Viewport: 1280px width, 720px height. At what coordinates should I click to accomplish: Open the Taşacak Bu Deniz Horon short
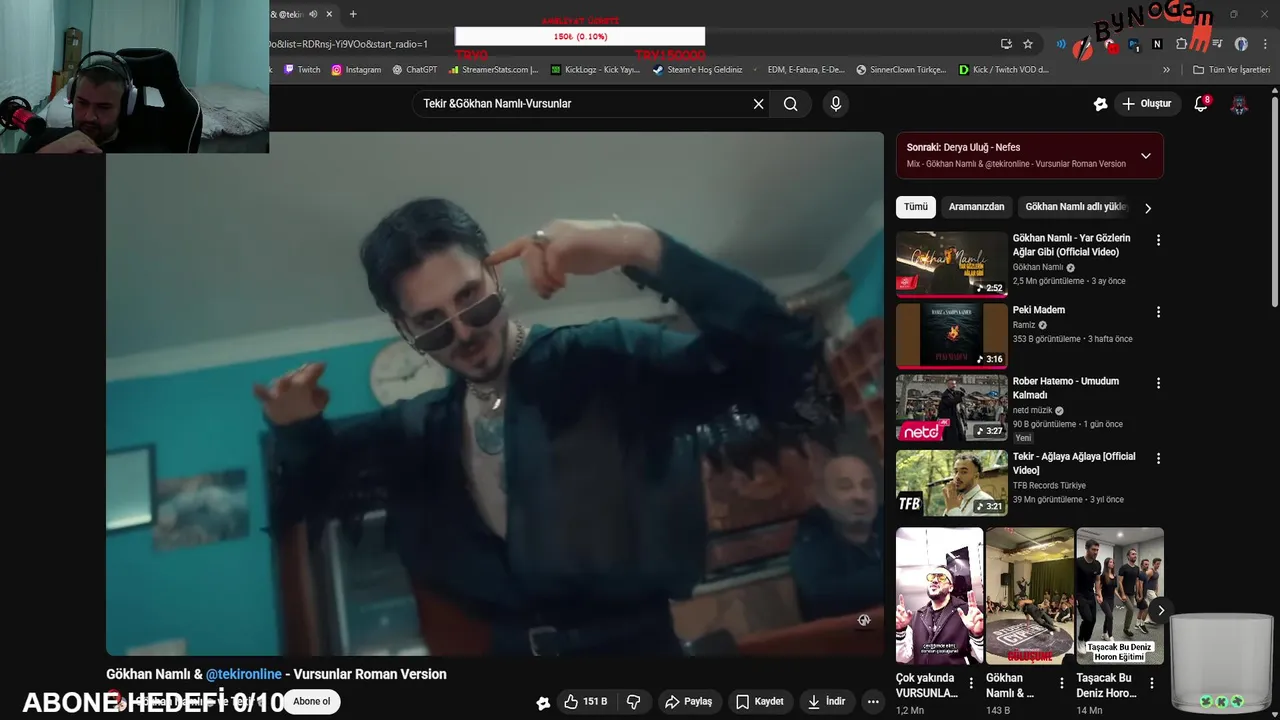point(1120,596)
